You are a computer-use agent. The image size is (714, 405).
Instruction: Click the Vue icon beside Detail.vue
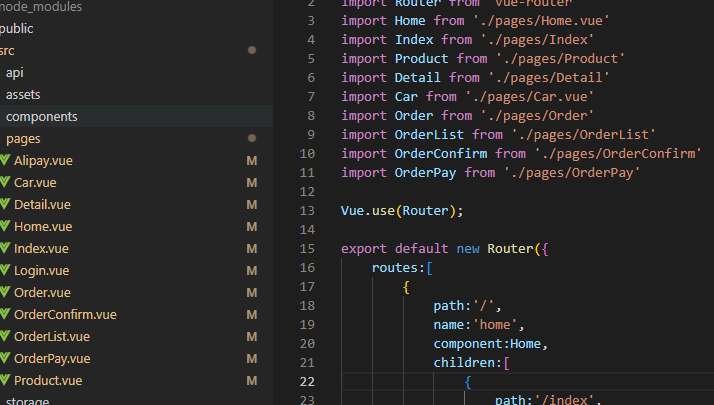[x=5, y=204]
